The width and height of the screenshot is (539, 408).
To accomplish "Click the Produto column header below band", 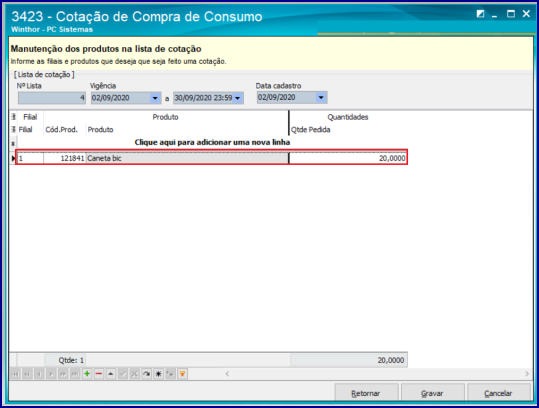I will tap(187, 130).
